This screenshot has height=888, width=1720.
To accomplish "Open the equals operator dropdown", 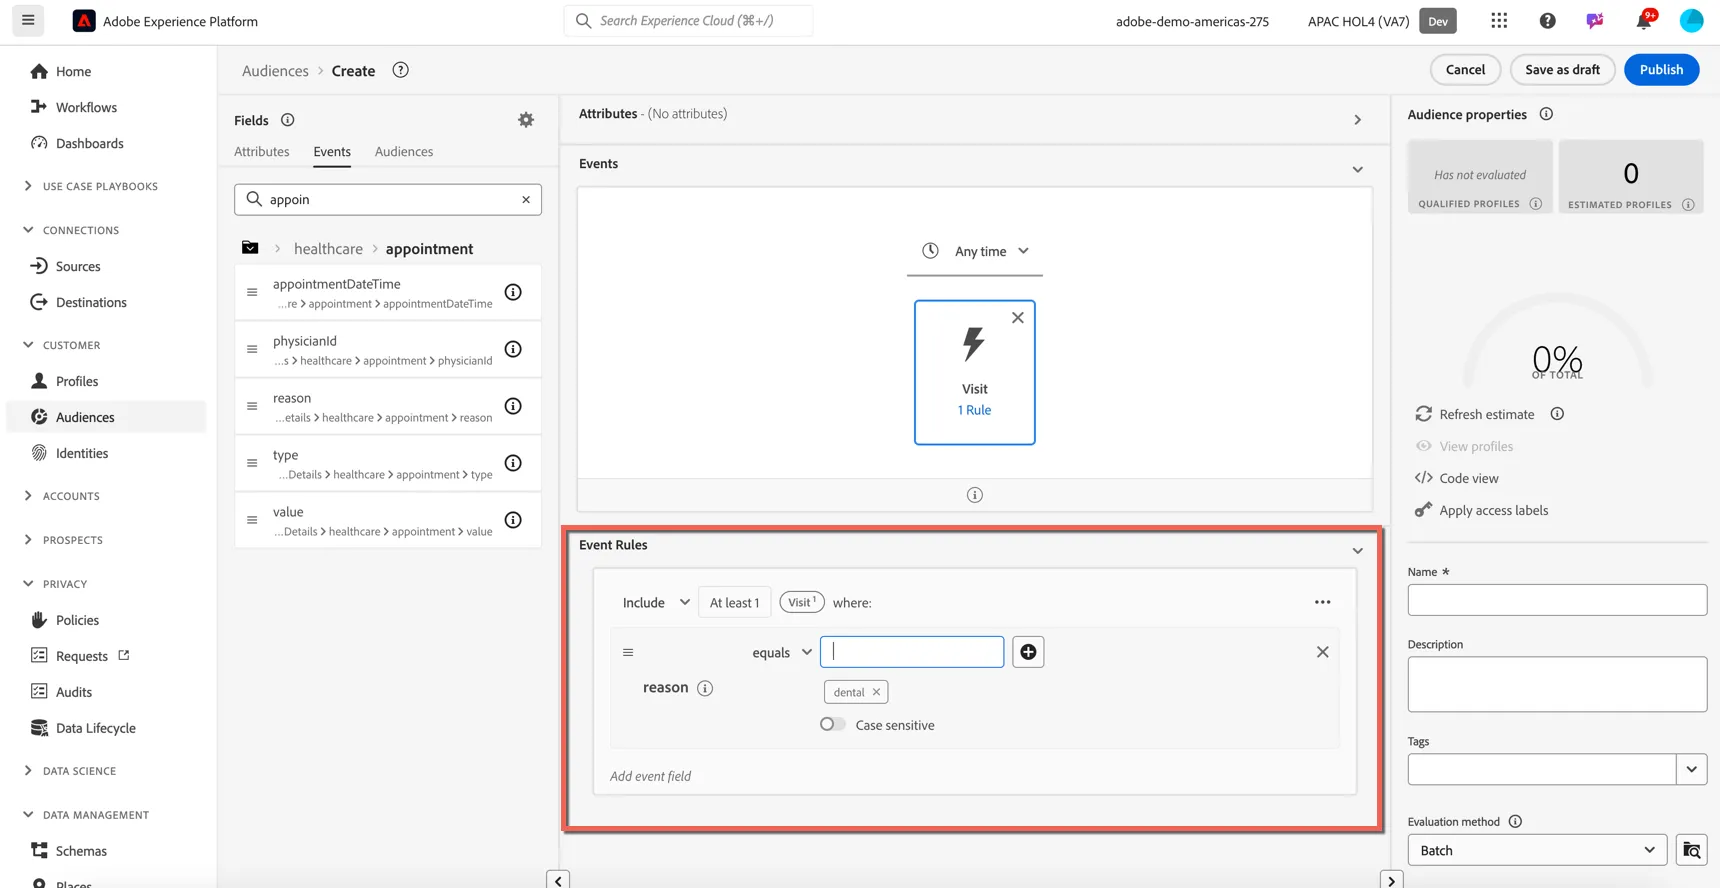I will [782, 652].
